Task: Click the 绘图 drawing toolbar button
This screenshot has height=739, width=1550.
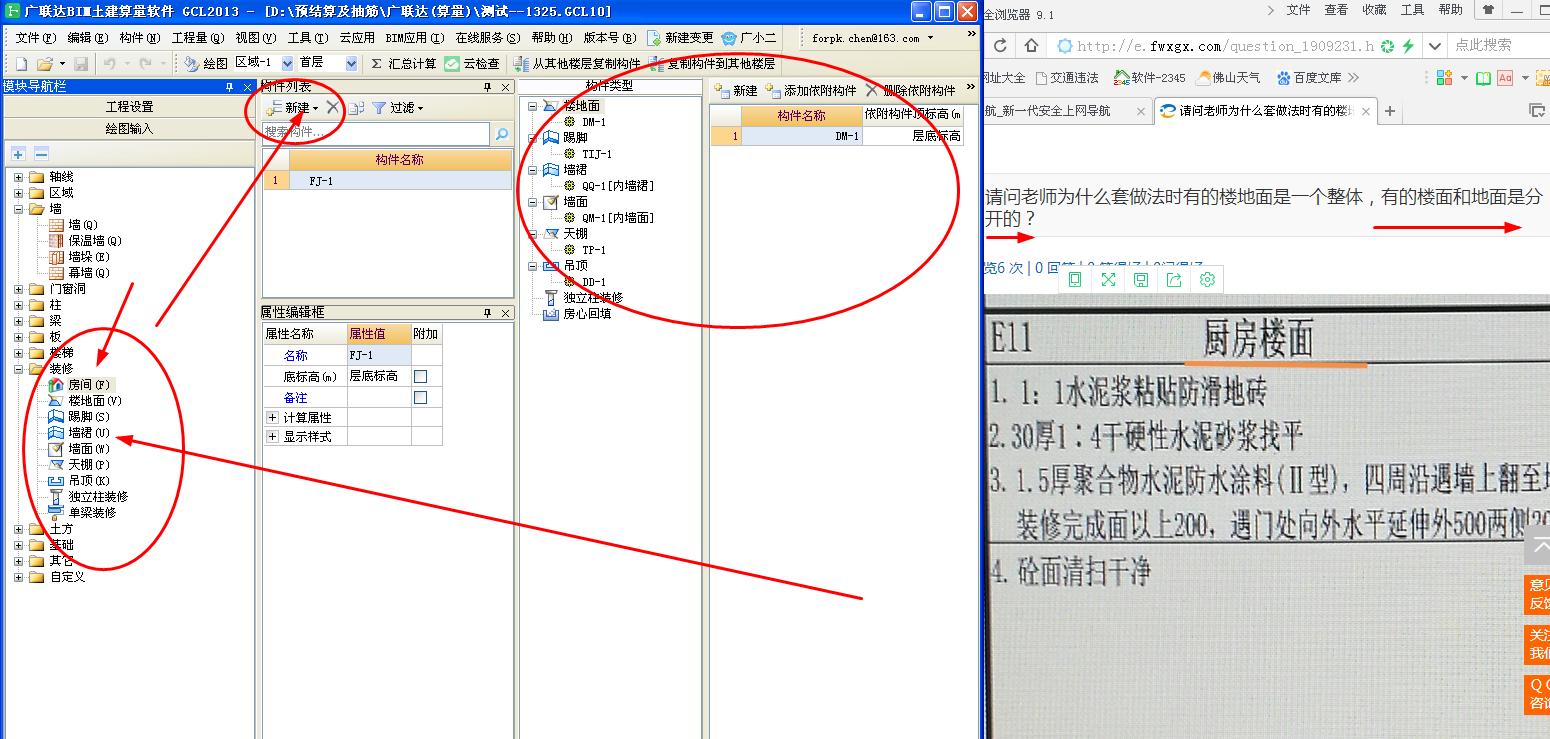Action: [206, 63]
